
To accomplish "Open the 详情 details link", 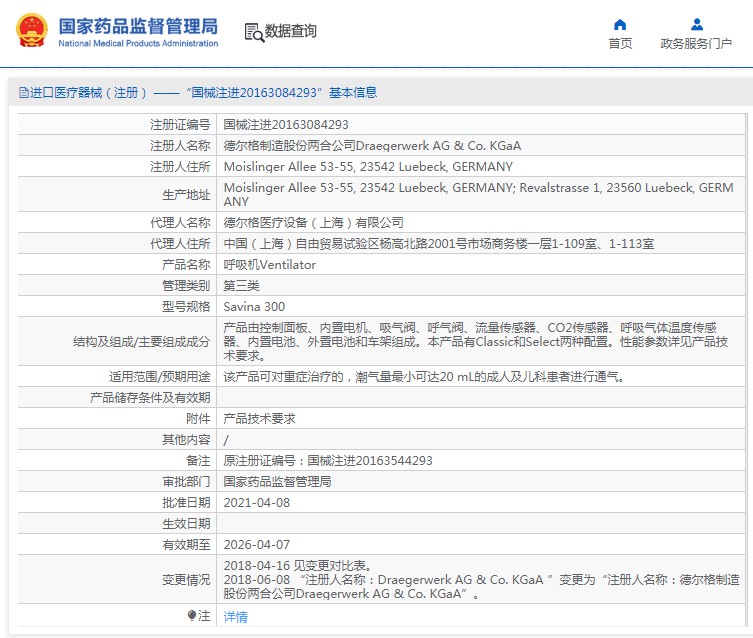I will tap(235, 617).
